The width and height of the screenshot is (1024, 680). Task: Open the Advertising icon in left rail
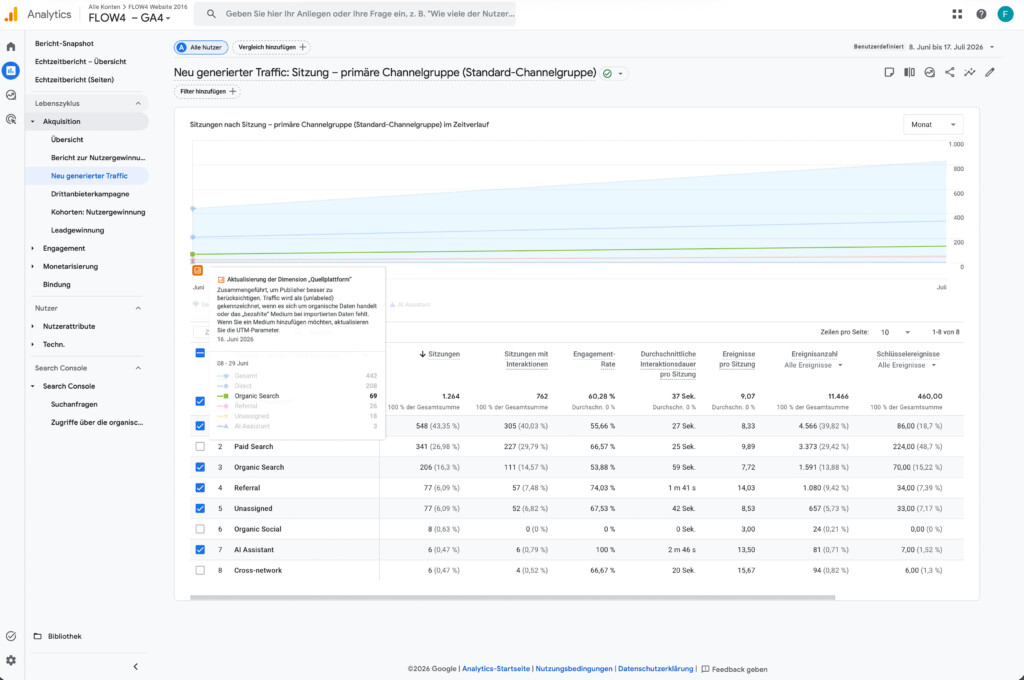pos(11,119)
